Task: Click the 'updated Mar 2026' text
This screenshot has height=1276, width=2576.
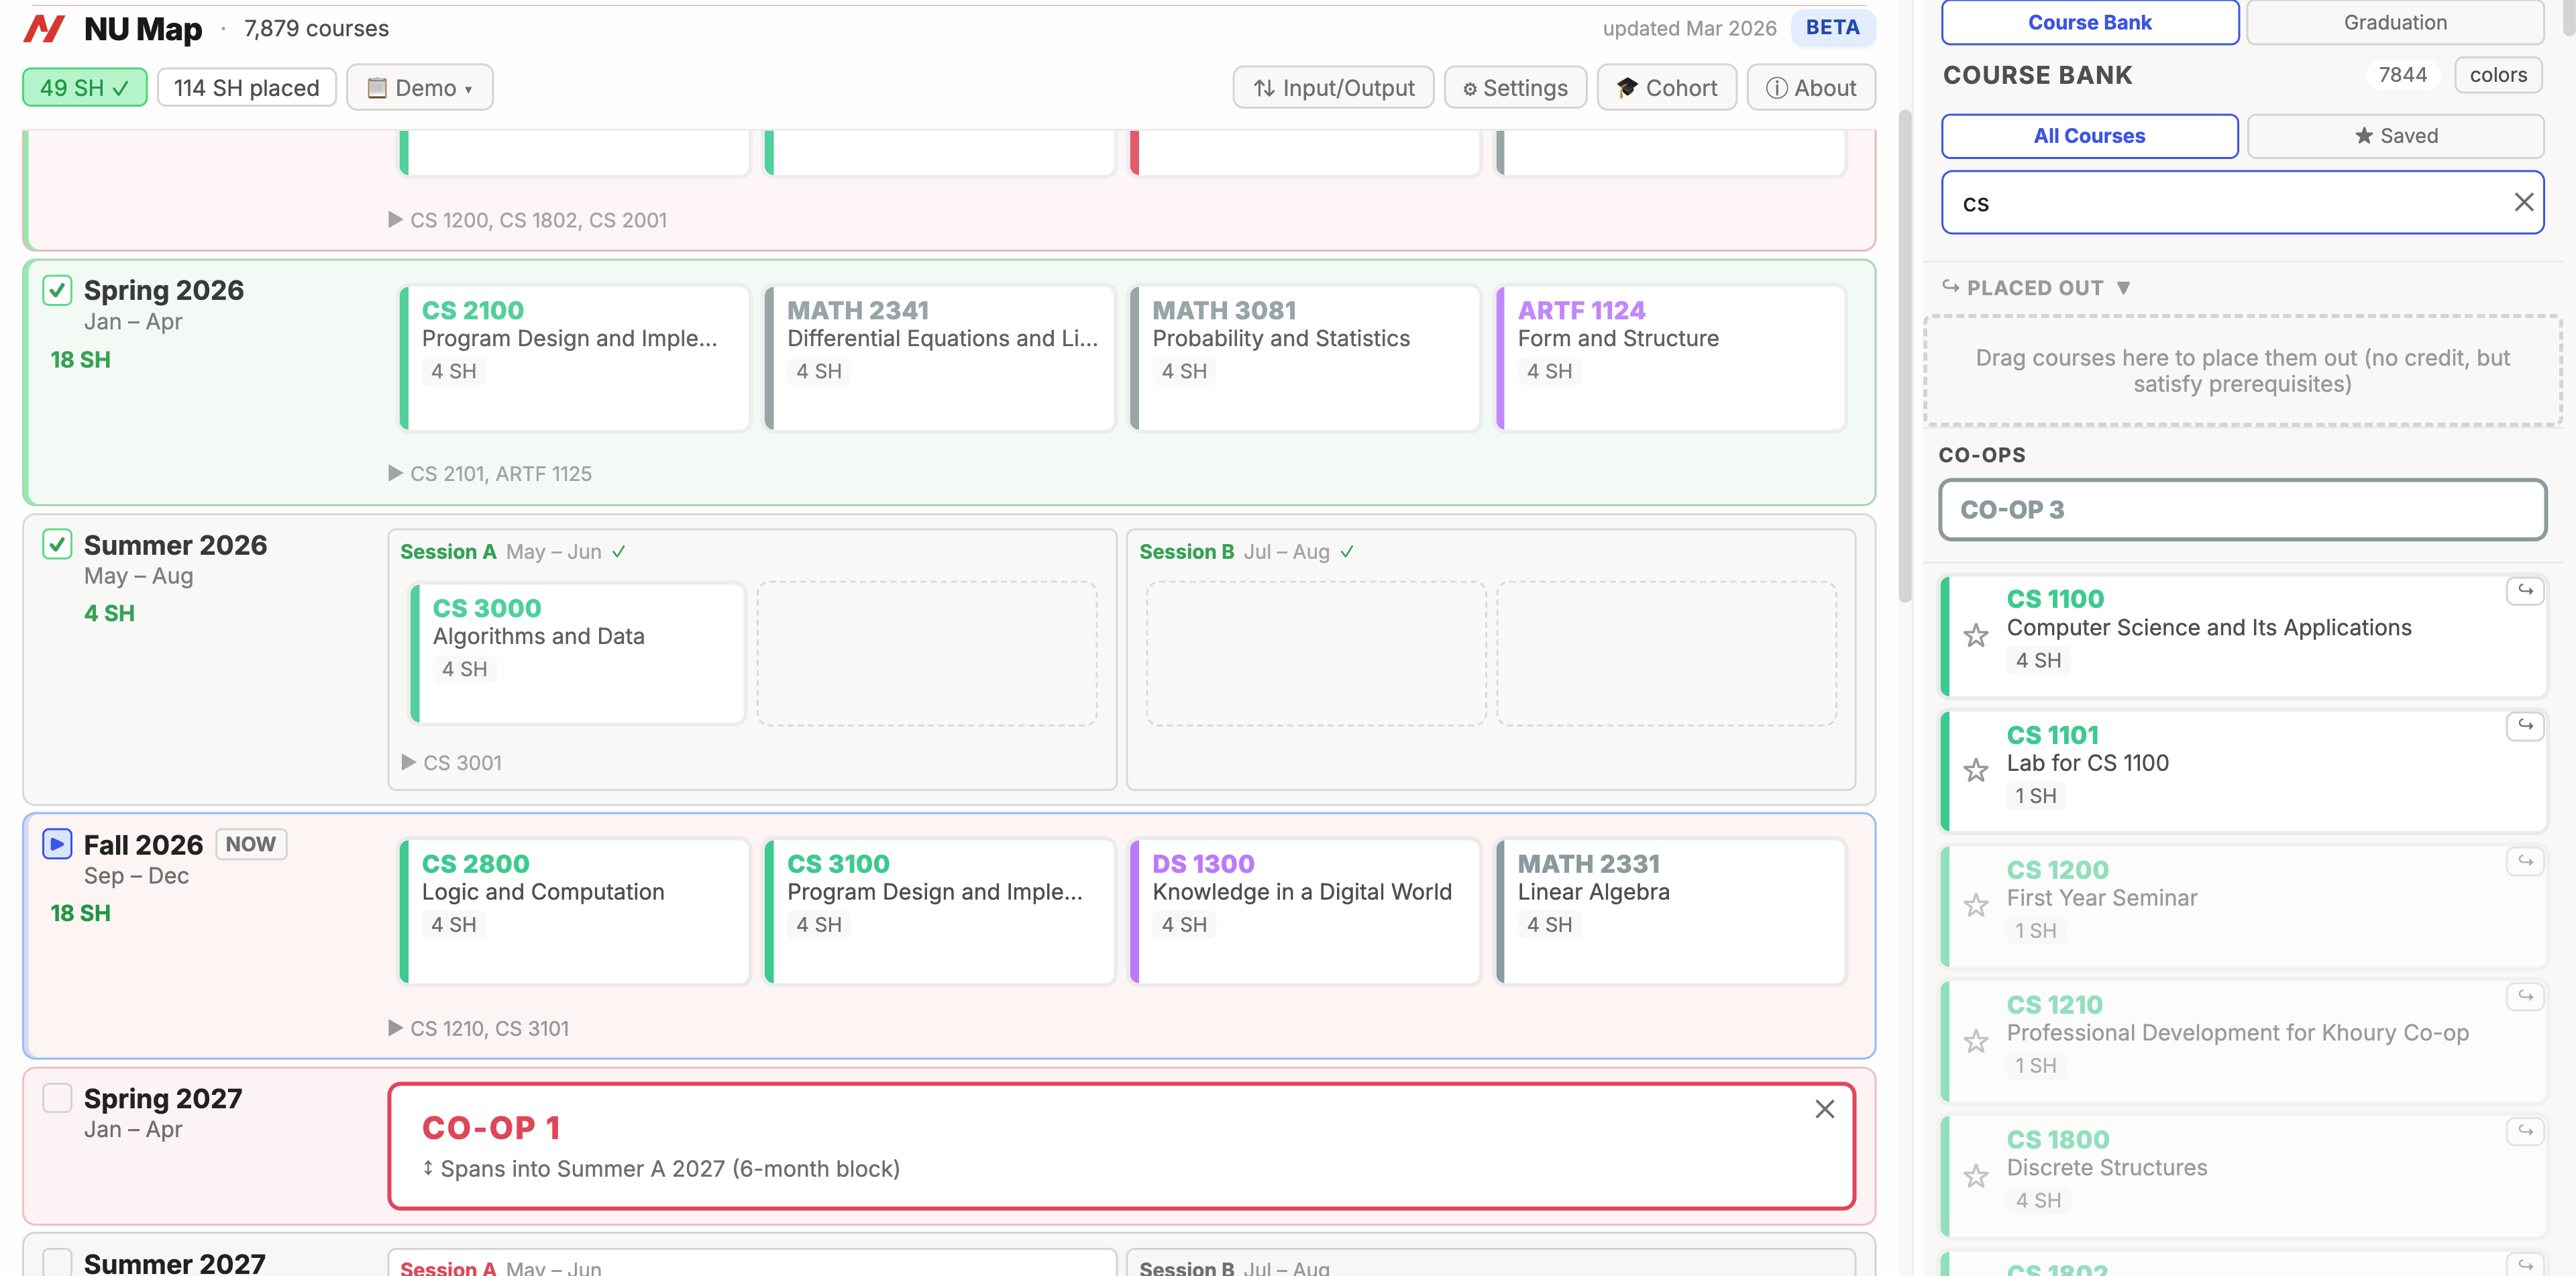Action: click(1689, 28)
